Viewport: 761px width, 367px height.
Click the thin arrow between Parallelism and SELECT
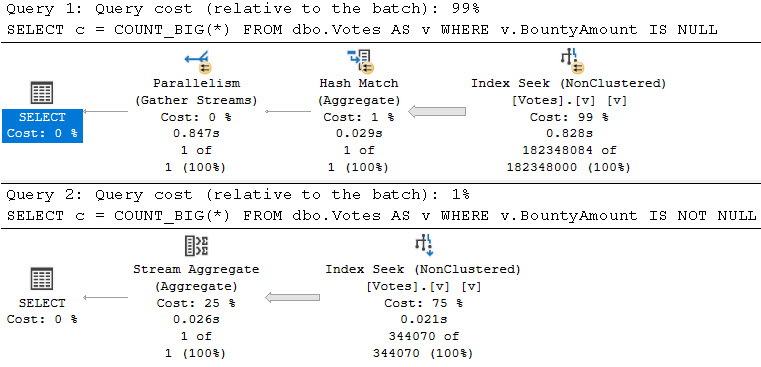[x=106, y=112]
